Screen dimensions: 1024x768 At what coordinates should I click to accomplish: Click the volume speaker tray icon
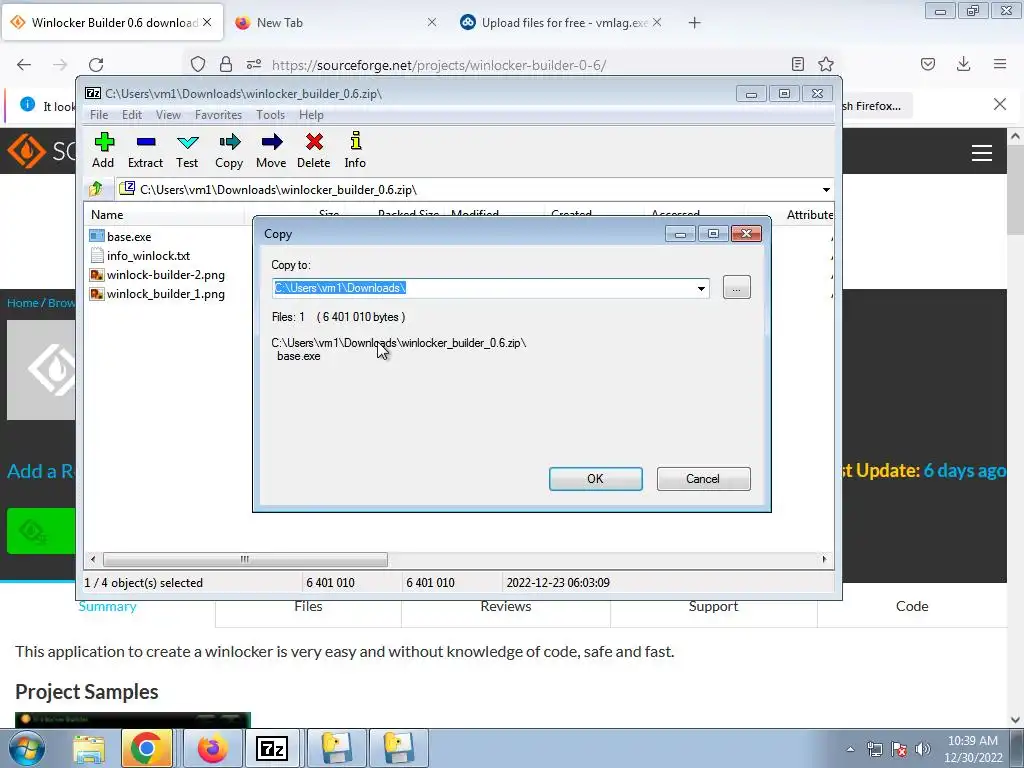tap(923, 749)
